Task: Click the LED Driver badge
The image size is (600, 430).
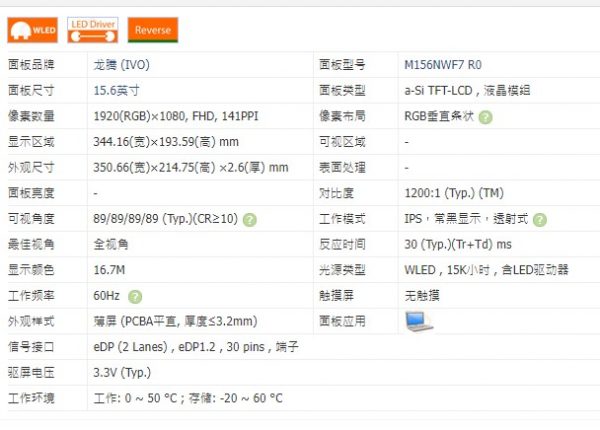Action: 93,30
